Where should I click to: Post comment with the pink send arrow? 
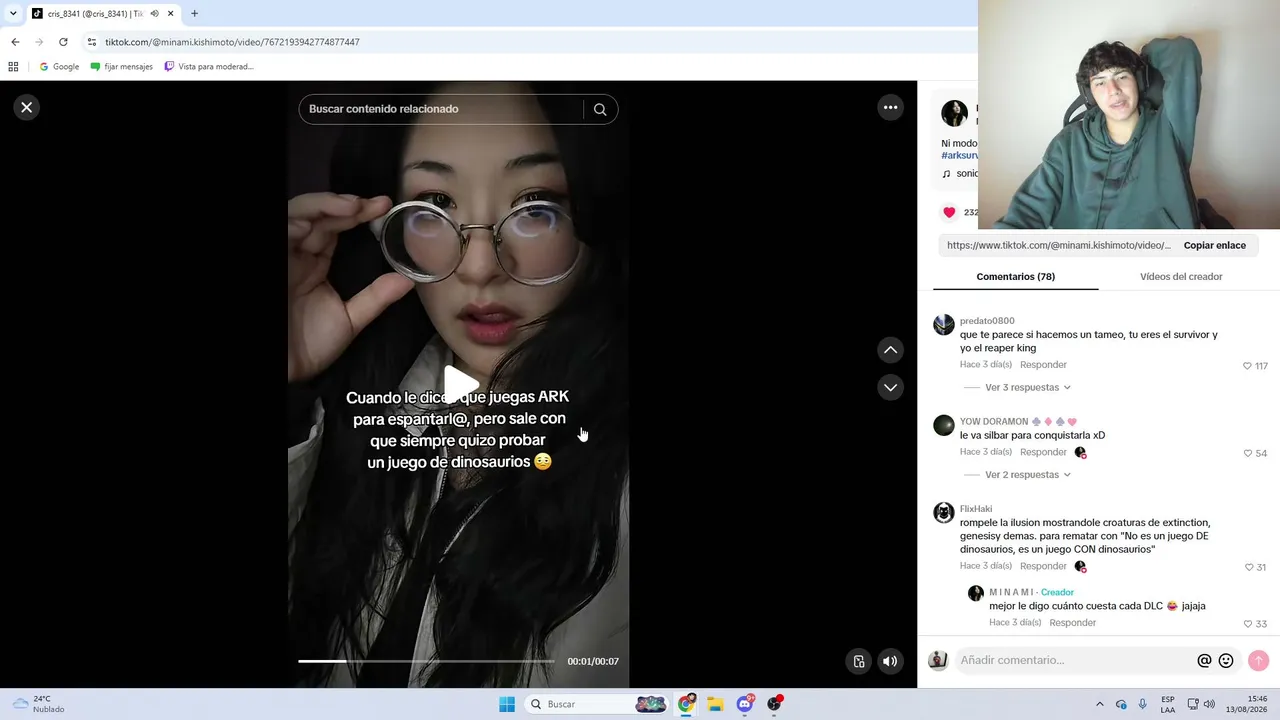(1258, 661)
